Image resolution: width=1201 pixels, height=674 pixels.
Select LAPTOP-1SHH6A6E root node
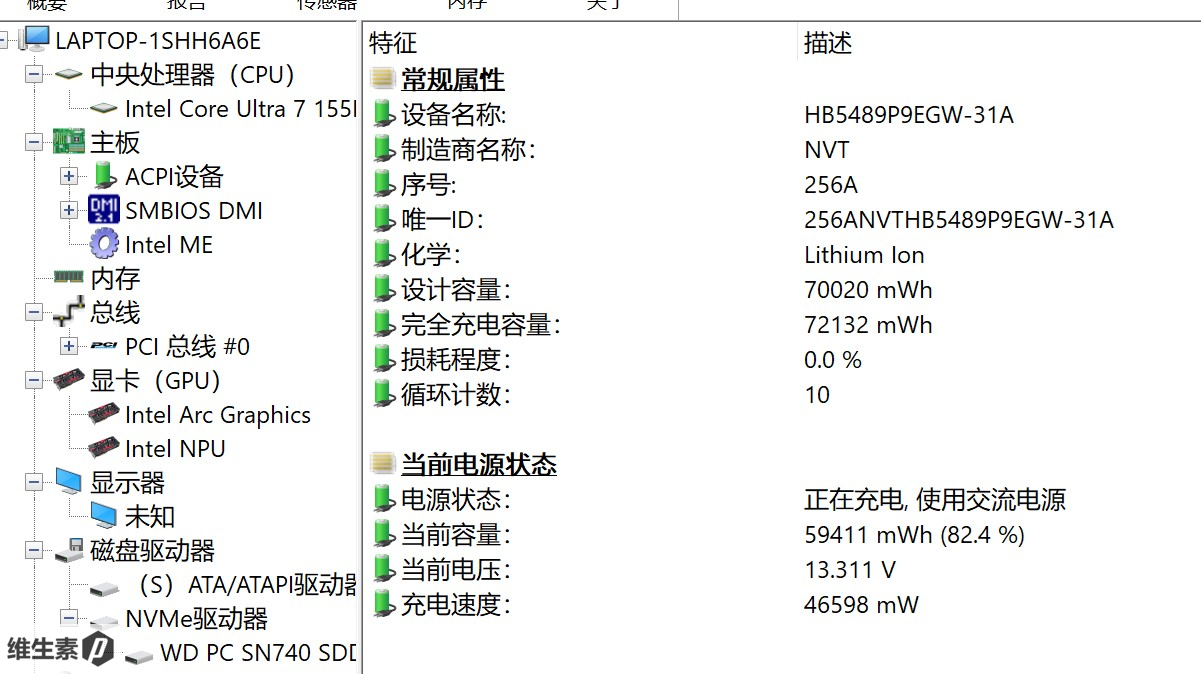click(x=157, y=41)
